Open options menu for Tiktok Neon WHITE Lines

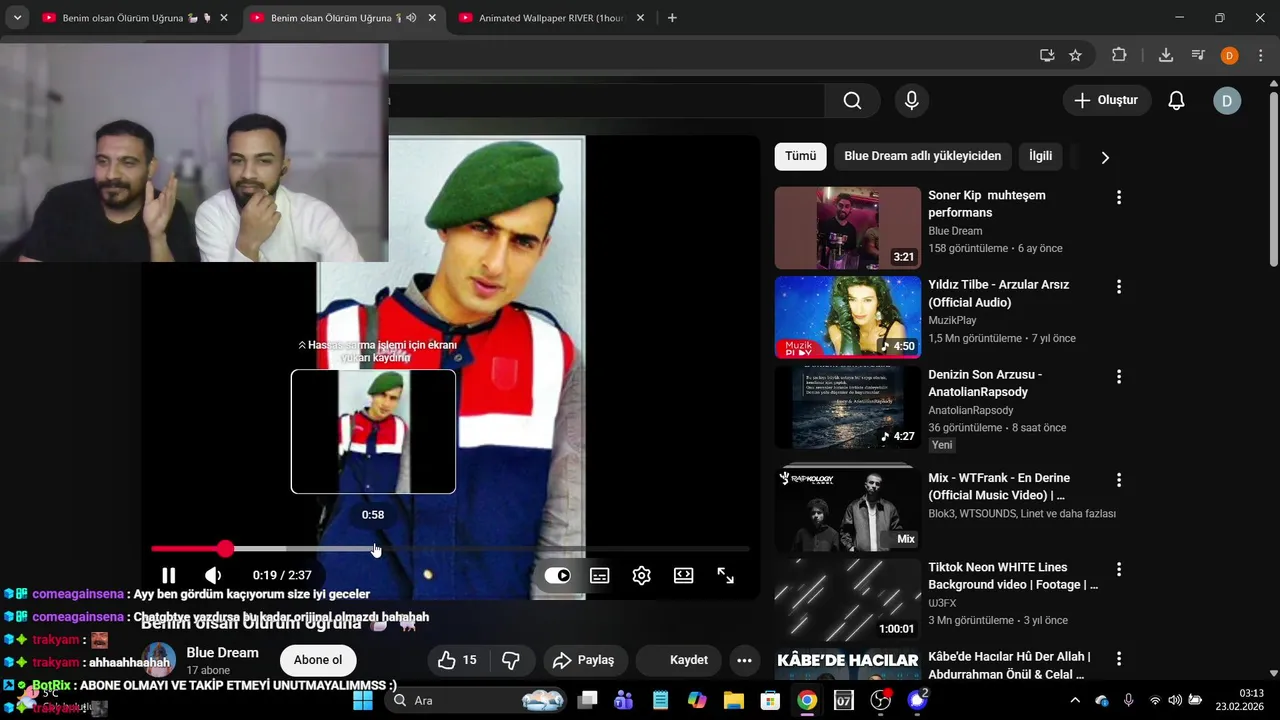1119,569
